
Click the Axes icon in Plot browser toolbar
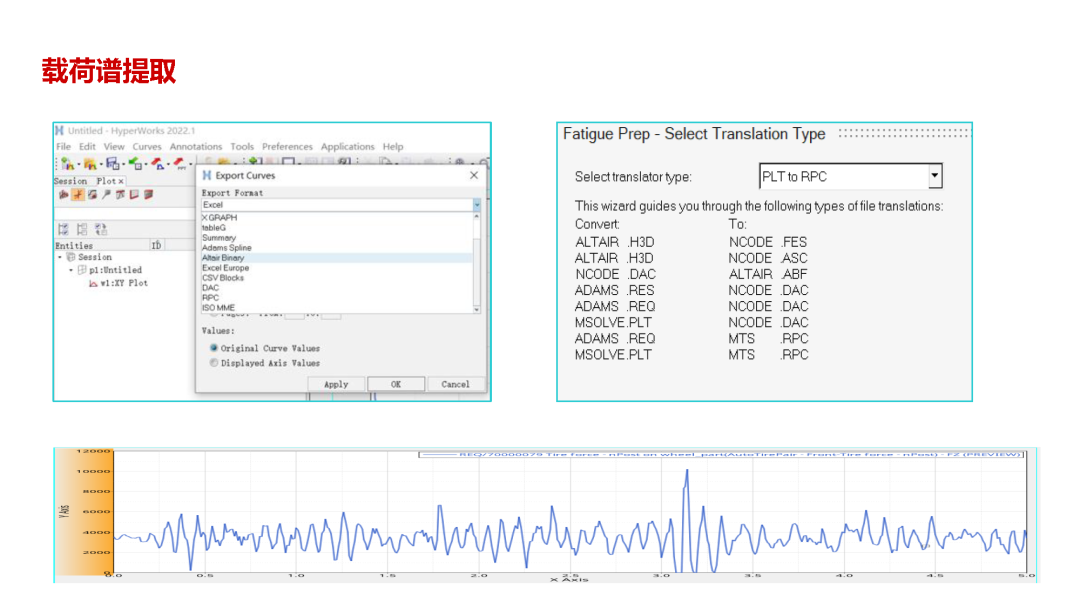click(134, 195)
